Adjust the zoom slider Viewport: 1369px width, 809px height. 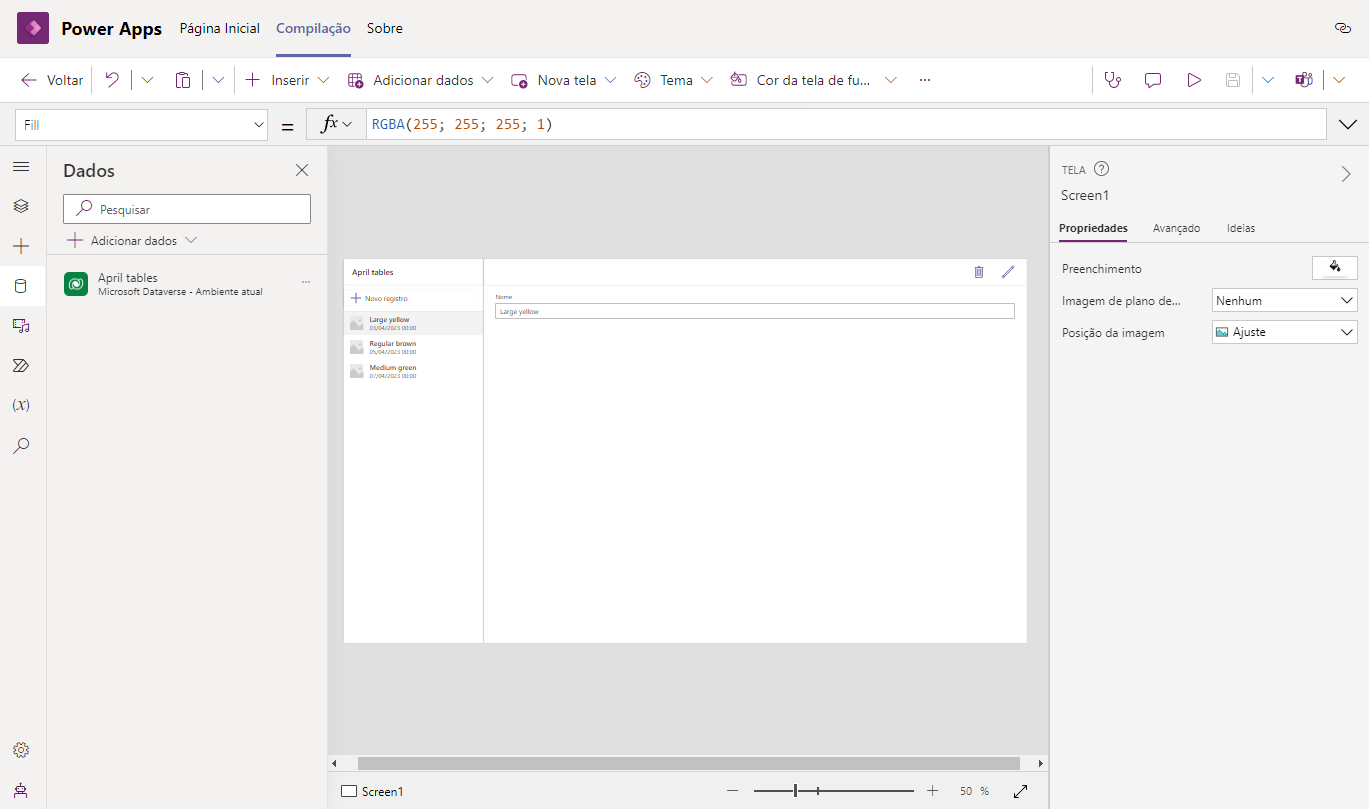pos(834,791)
